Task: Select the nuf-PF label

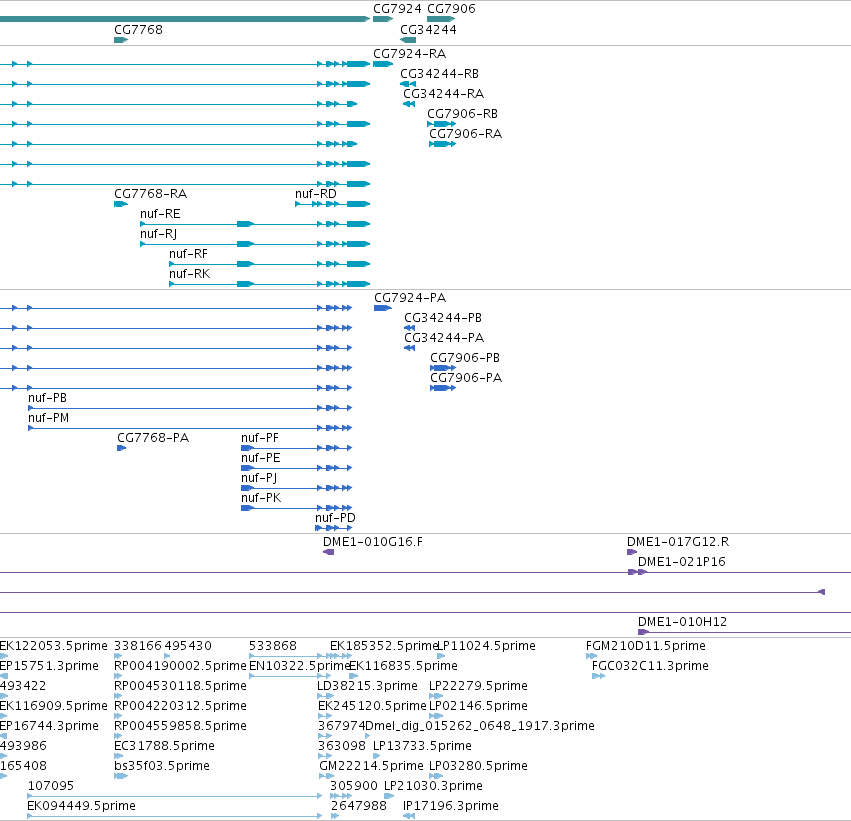Action: 260,438
